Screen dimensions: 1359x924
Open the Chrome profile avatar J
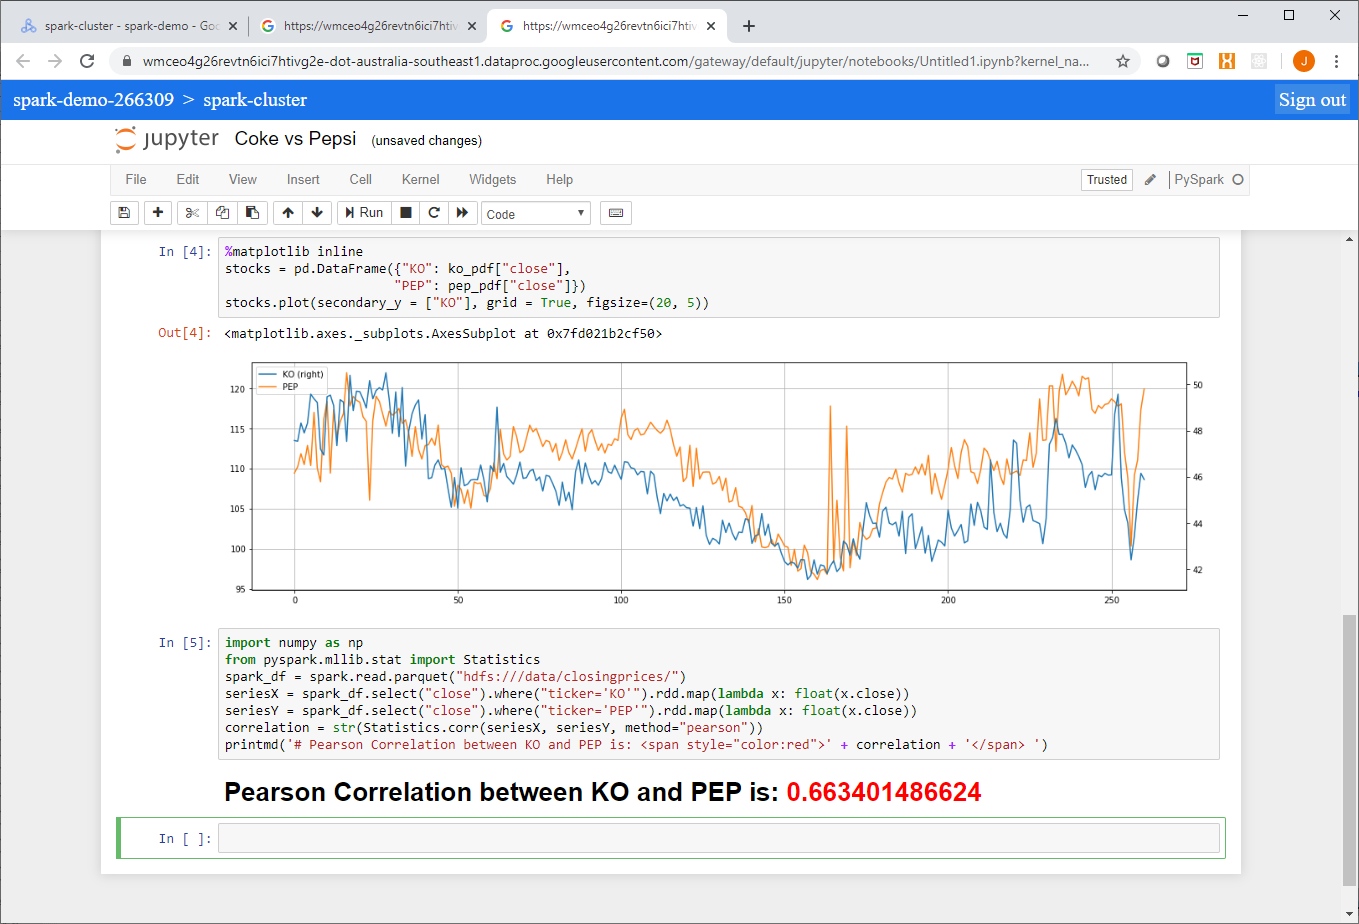pyautogui.click(x=1303, y=61)
